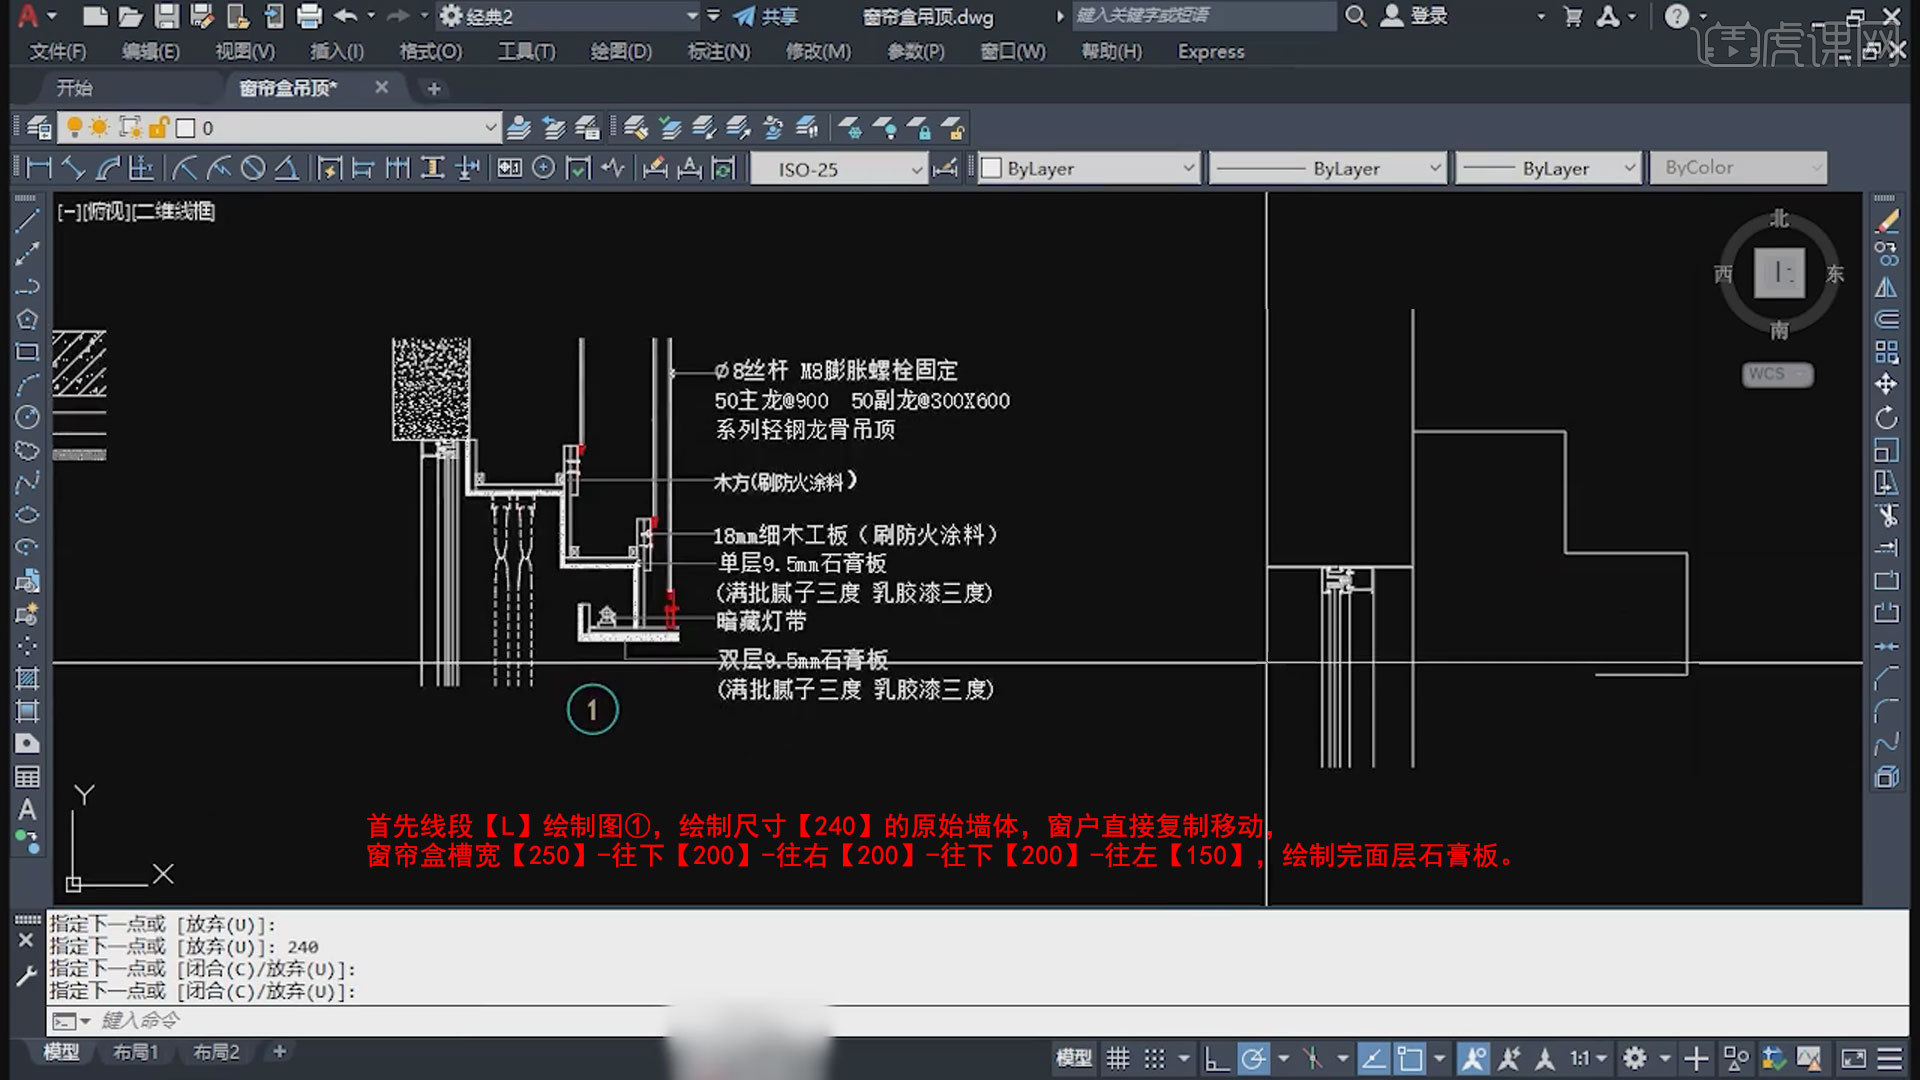
Task: Select the Trim tool in modify toolbar
Action: [1886, 515]
